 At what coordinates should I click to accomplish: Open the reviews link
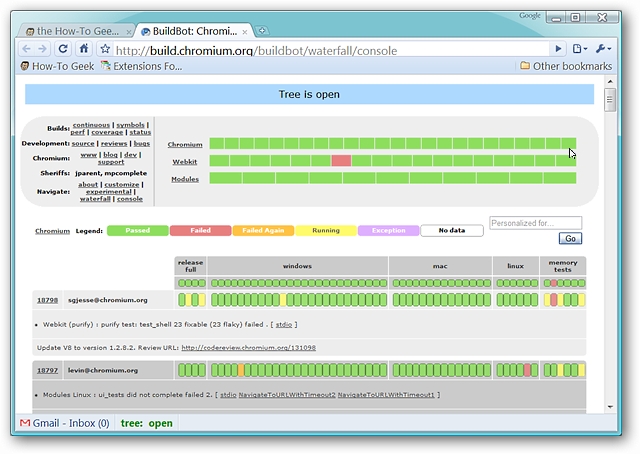tap(114, 144)
